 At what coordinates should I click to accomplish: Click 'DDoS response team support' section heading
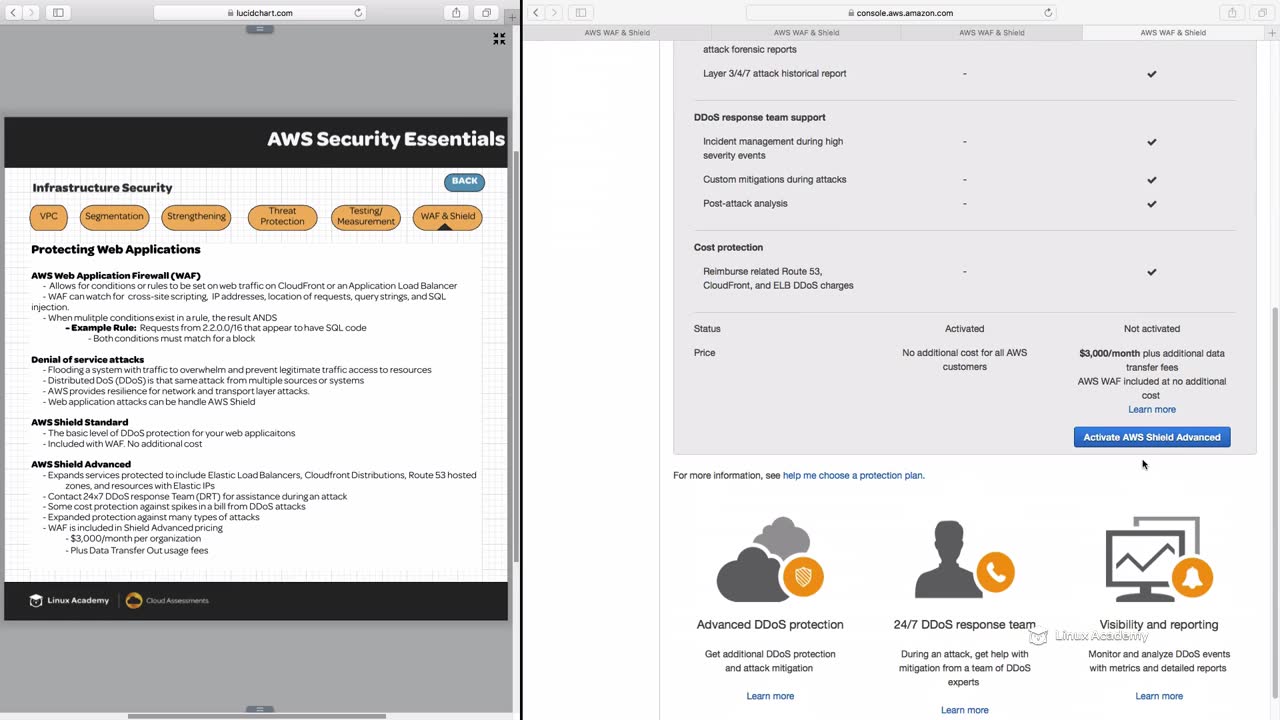point(760,117)
